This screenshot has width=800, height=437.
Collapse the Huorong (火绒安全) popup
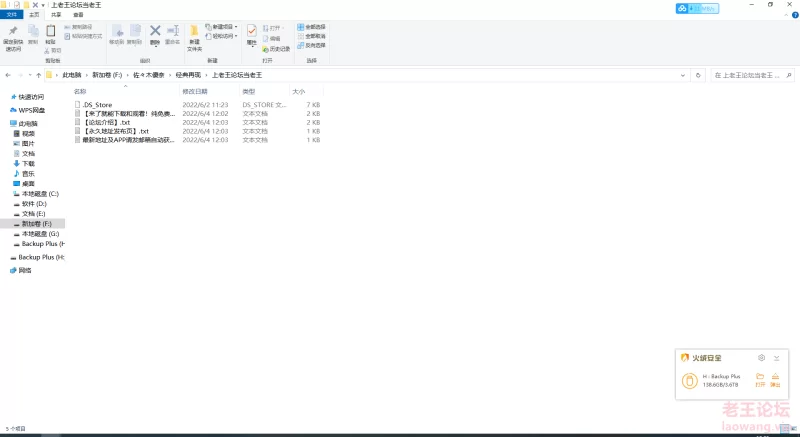(x=777, y=358)
